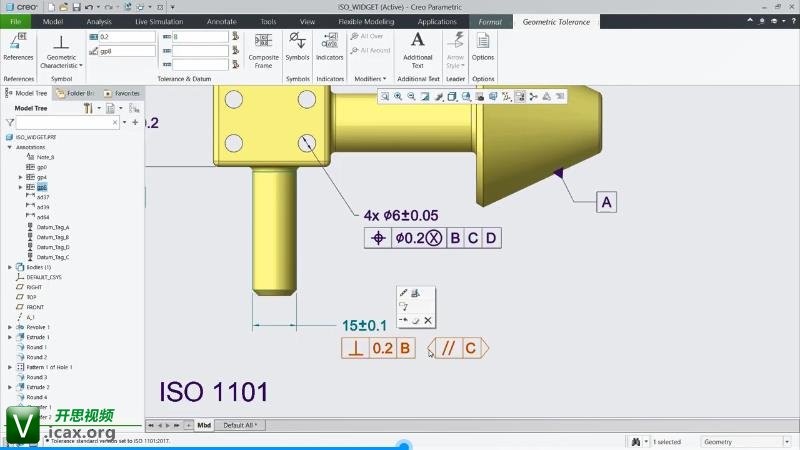Open the ribbon Options tool

click(483, 45)
